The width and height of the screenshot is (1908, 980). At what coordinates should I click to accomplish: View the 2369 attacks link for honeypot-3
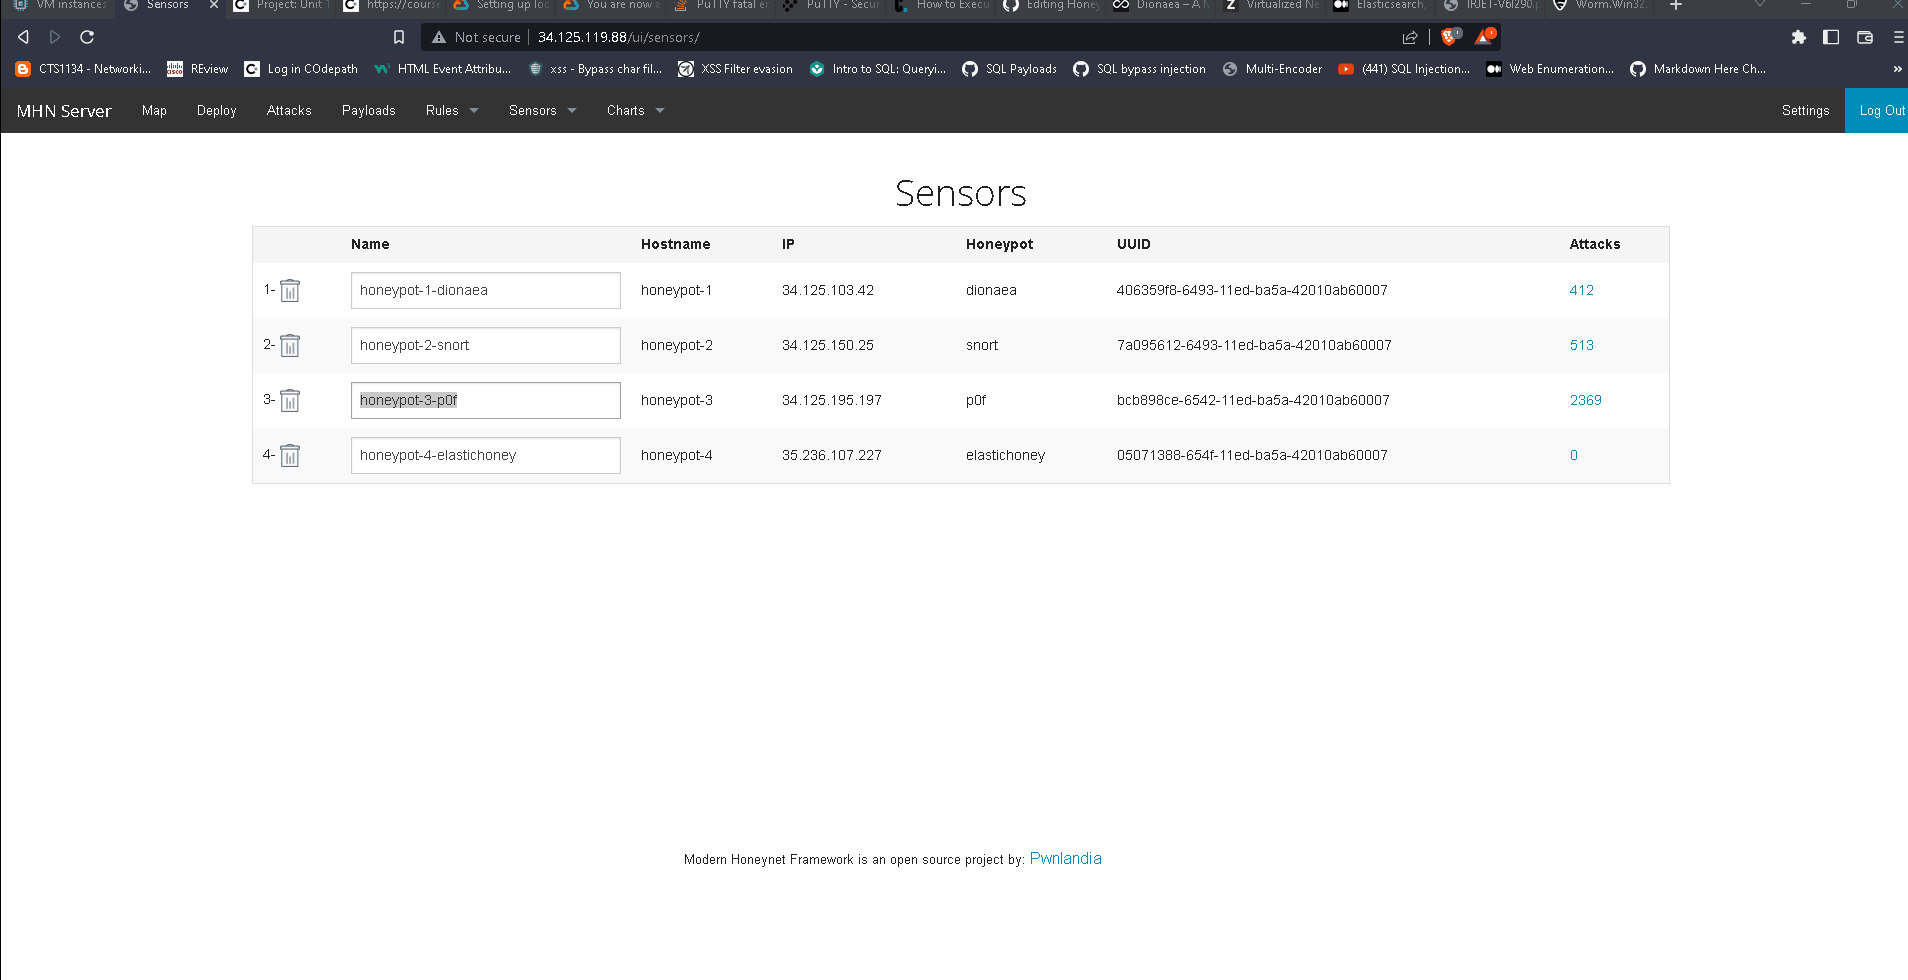click(1585, 400)
